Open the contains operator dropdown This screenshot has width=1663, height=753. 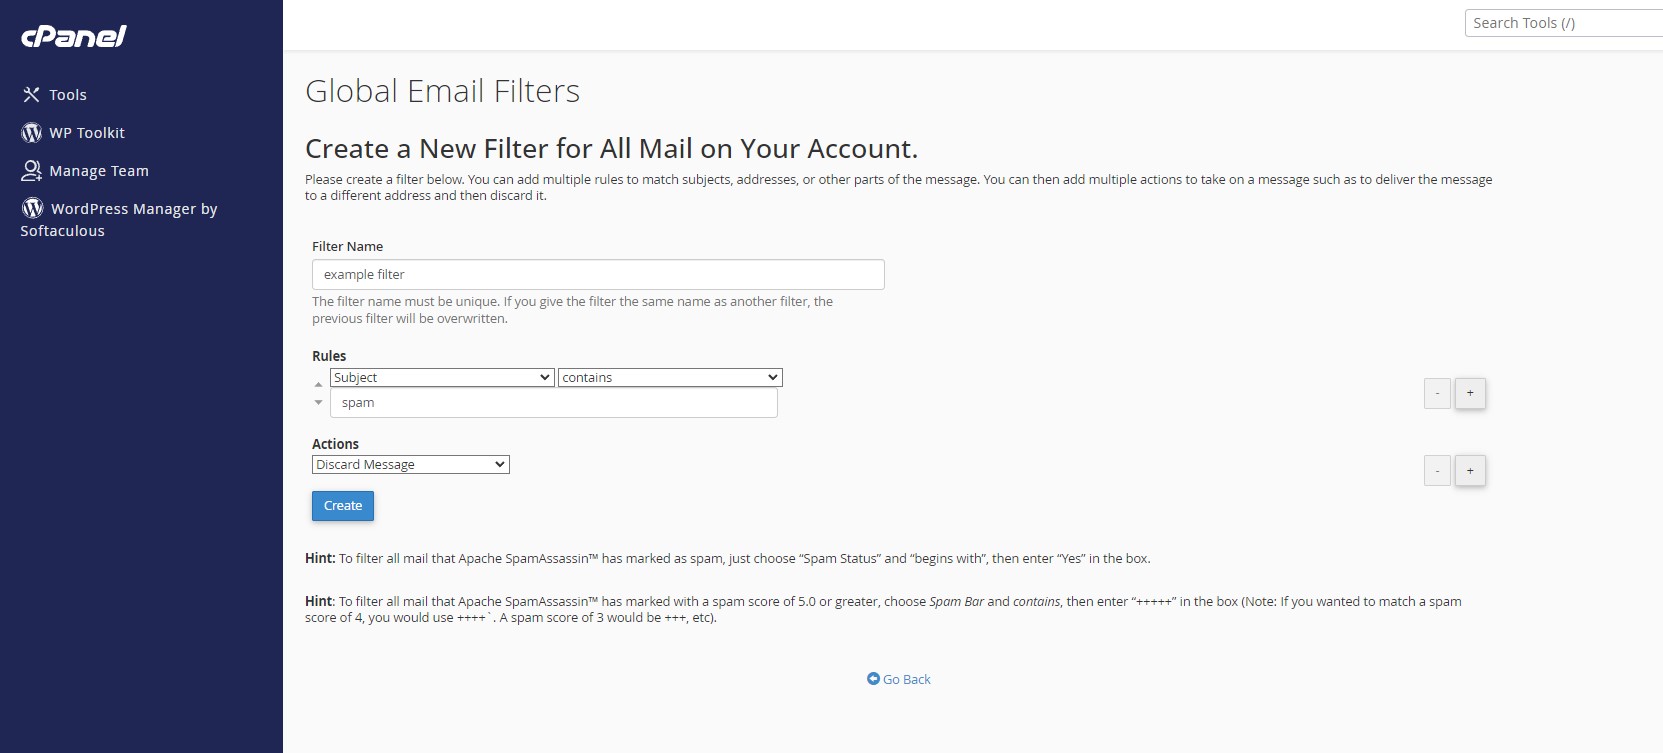coord(670,377)
